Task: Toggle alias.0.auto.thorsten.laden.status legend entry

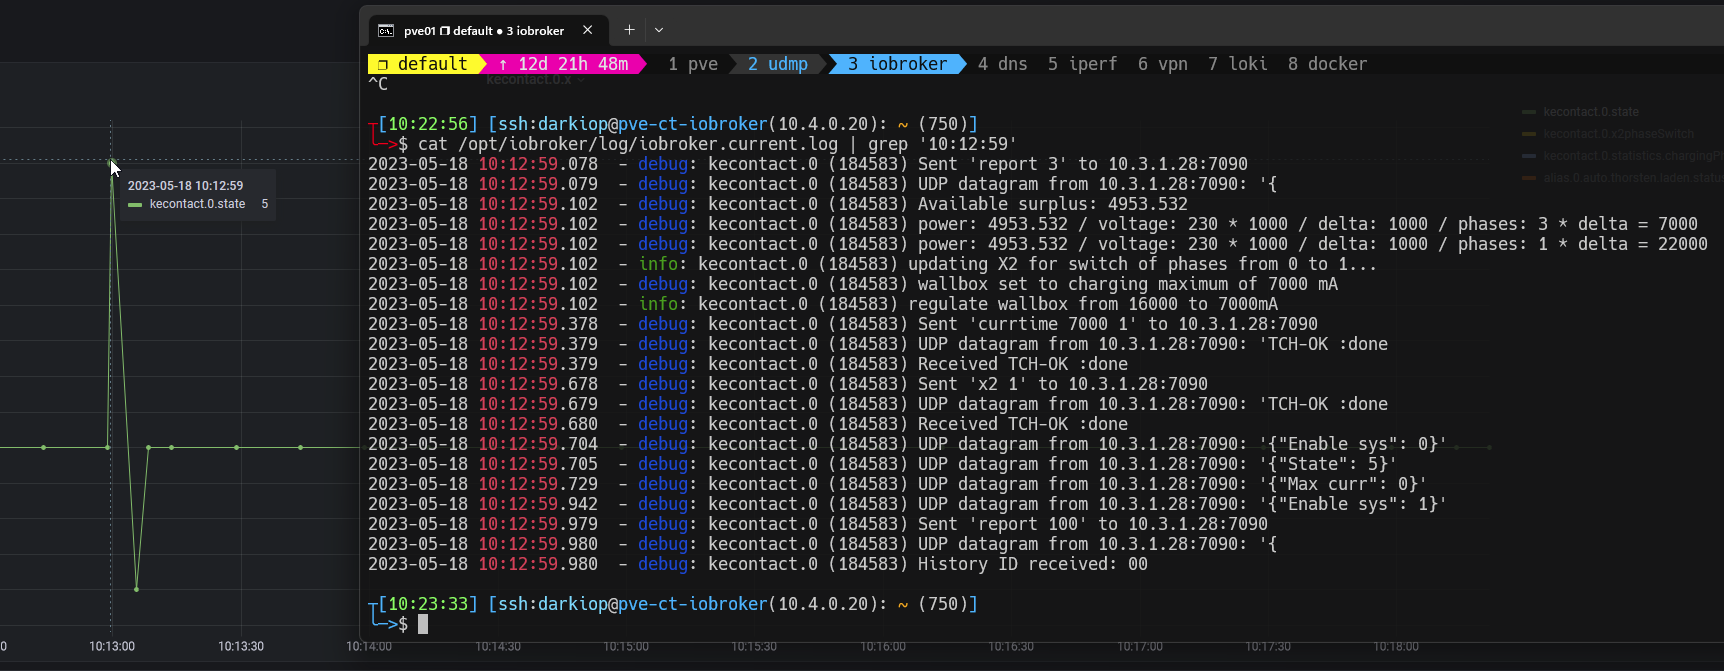Action: (1632, 178)
